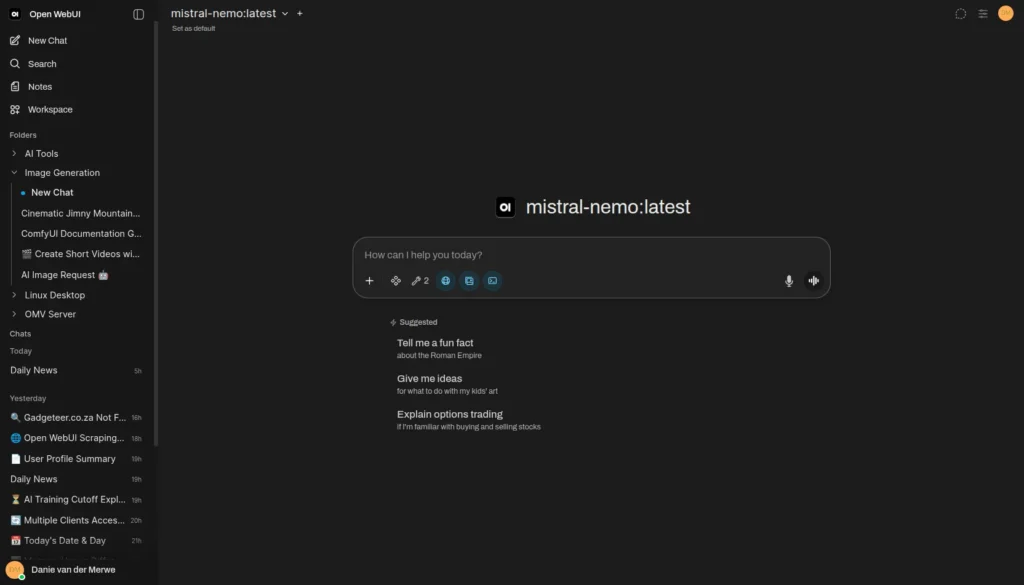1024x585 pixels.
Task: Collapse the Chats section header
Action: 20,334
